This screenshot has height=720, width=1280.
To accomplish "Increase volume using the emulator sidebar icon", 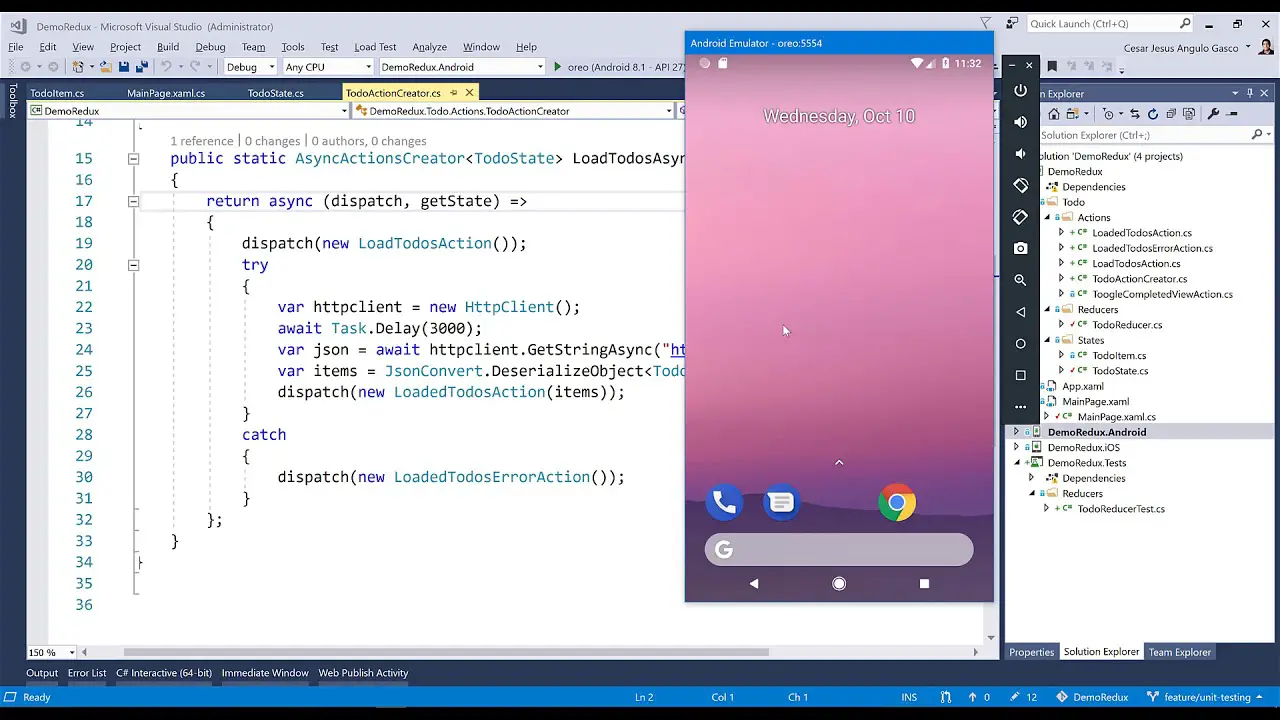I will click(1020, 122).
